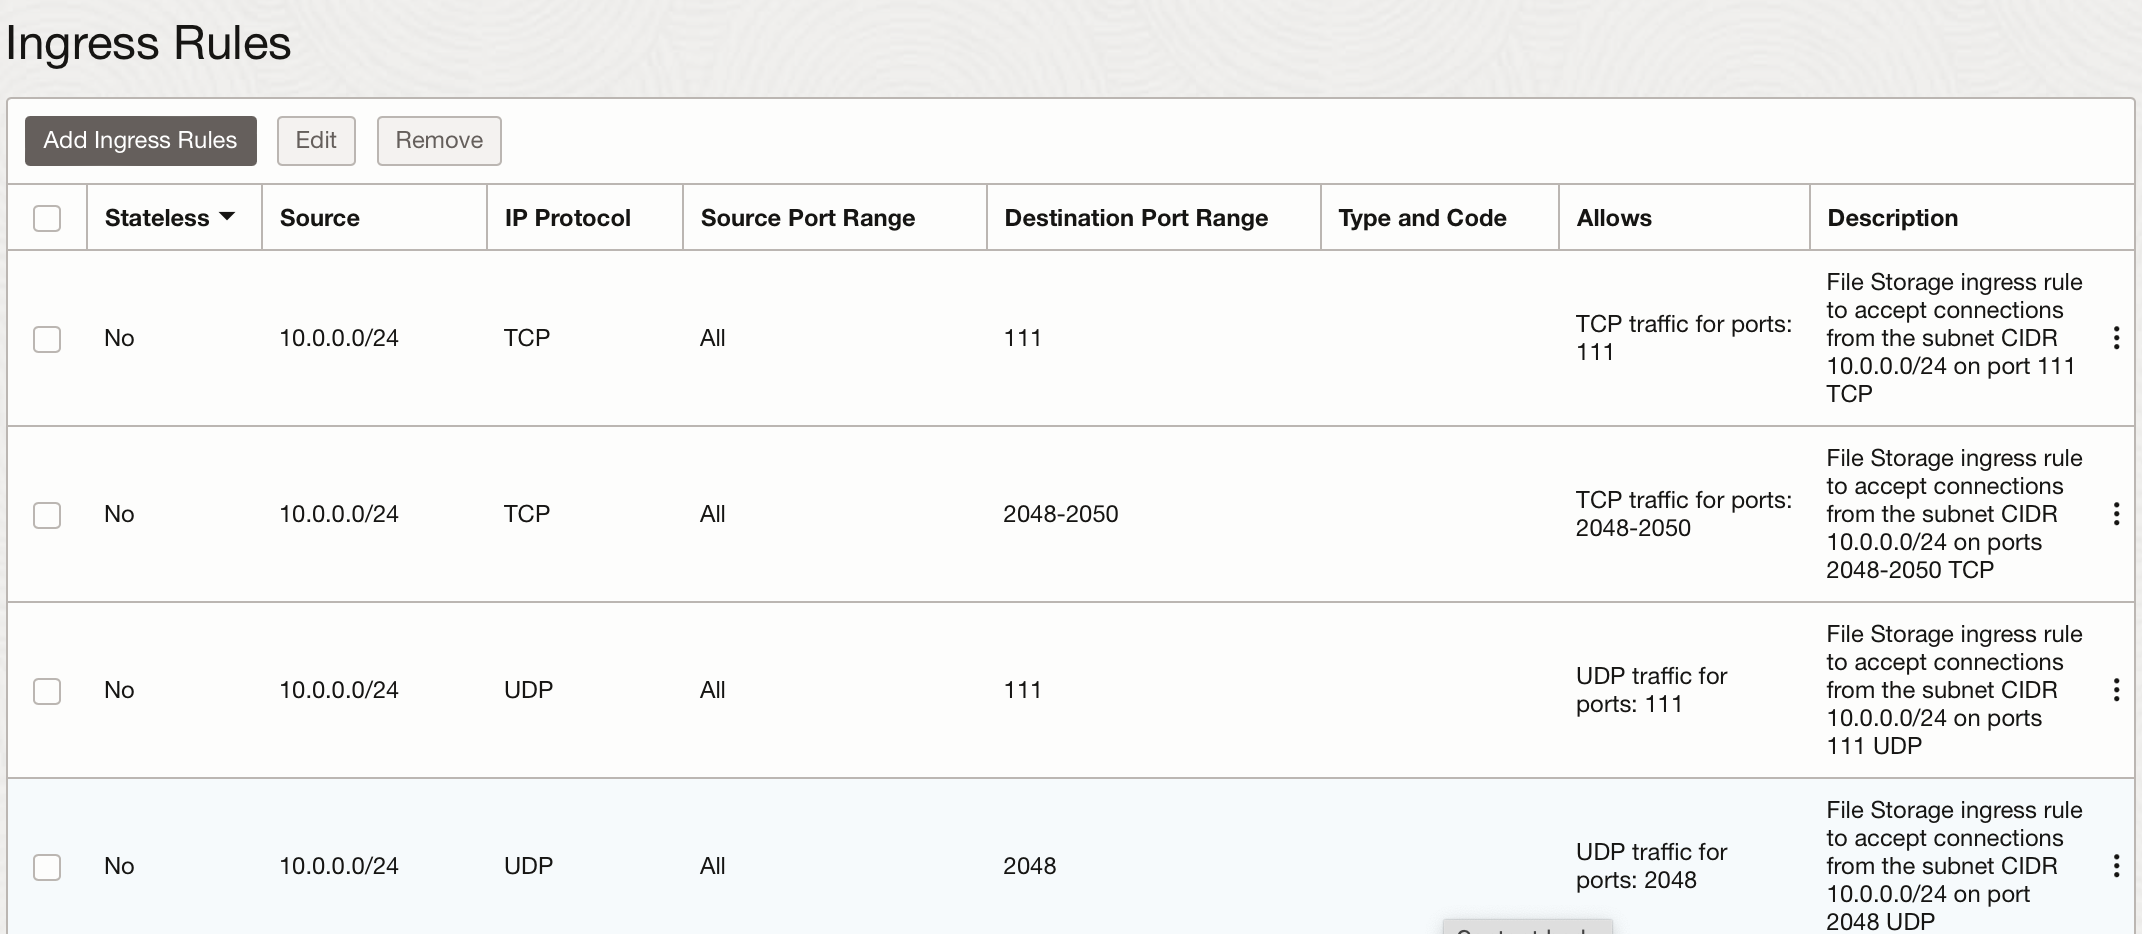Image resolution: width=2142 pixels, height=934 pixels.
Task: Select the checkbox for the UDP port 2048 rule
Action: pos(47,867)
